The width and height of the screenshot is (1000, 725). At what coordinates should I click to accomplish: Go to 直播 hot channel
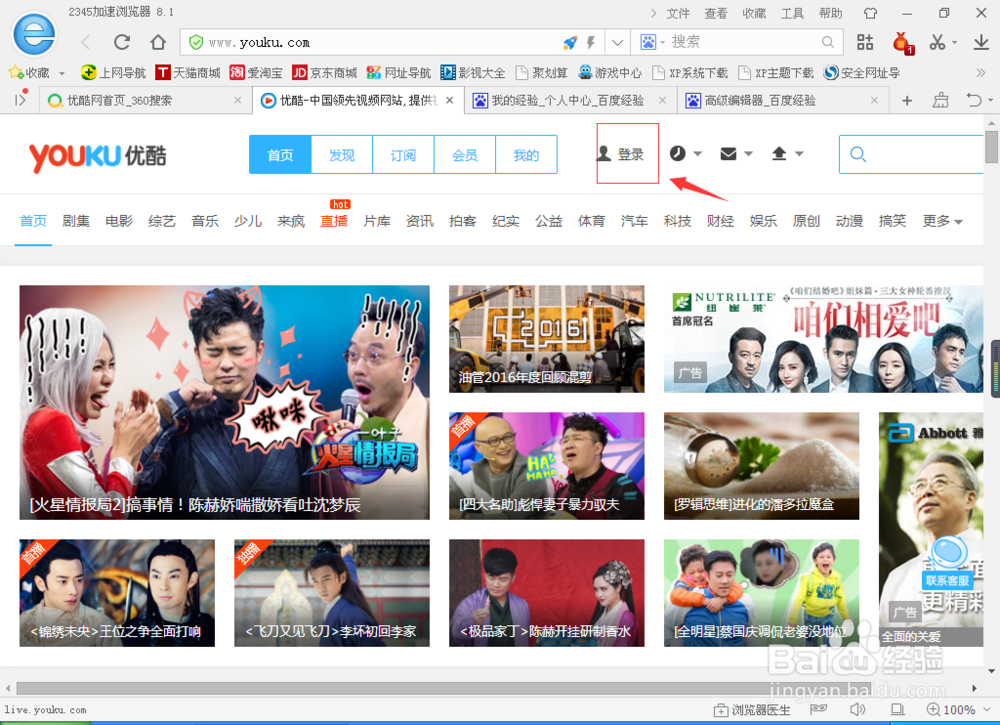coord(334,221)
